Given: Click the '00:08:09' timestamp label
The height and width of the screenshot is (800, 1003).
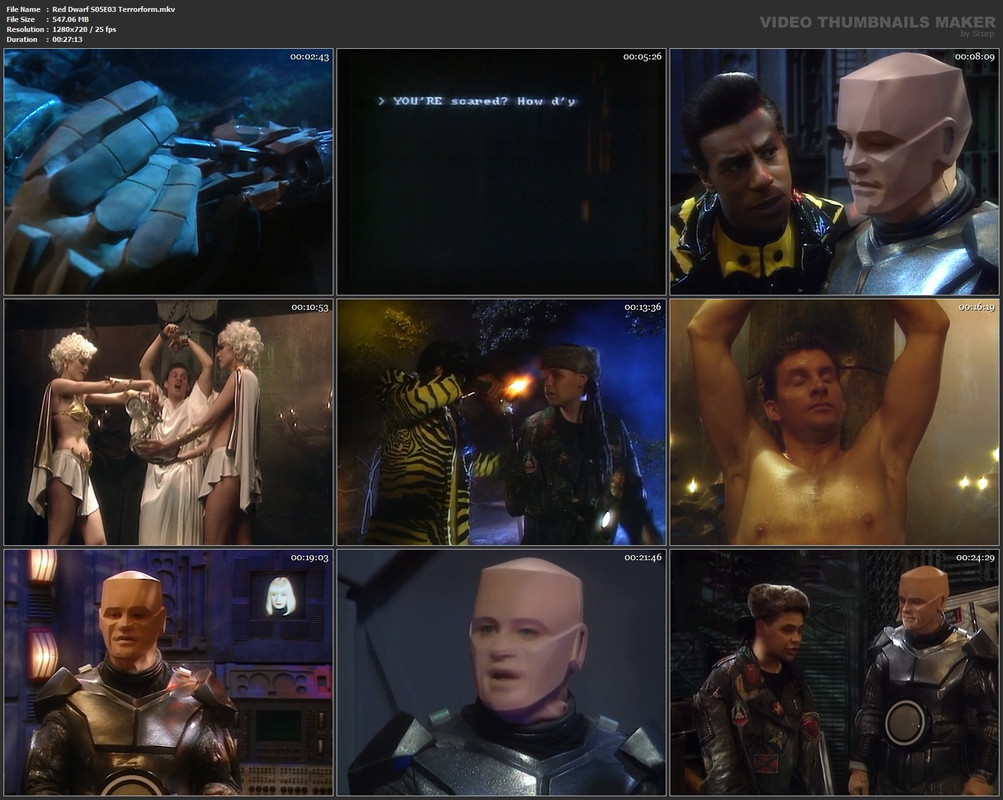Looking at the screenshot, I should (975, 57).
